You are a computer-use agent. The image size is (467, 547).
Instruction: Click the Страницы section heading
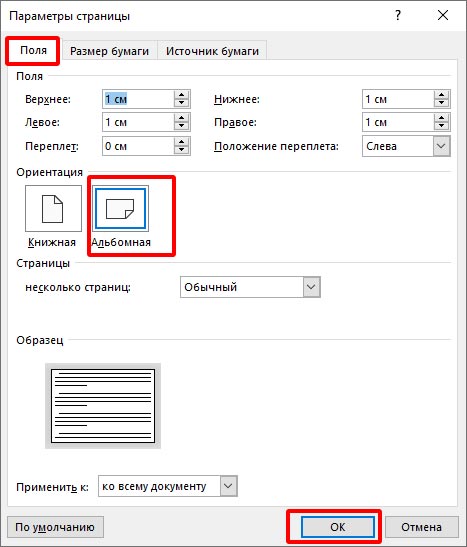click(43, 263)
